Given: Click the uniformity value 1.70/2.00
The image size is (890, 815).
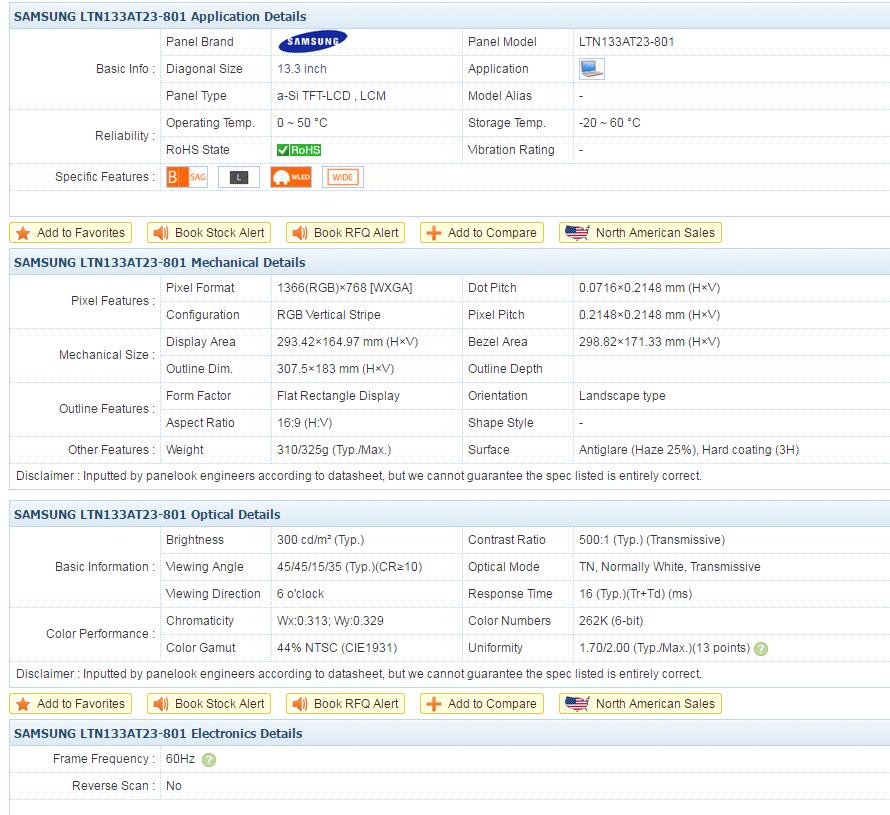Looking at the screenshot, I should tap(664, 648).
